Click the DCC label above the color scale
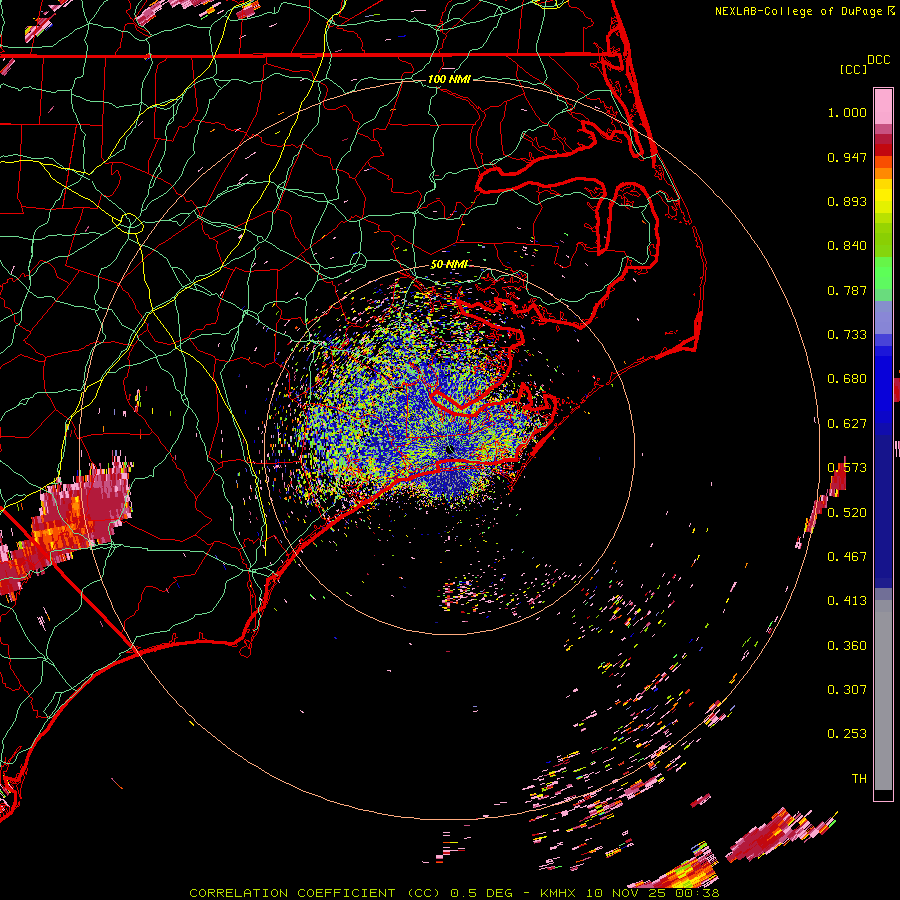The image size is (900, 900). (878, 60)
